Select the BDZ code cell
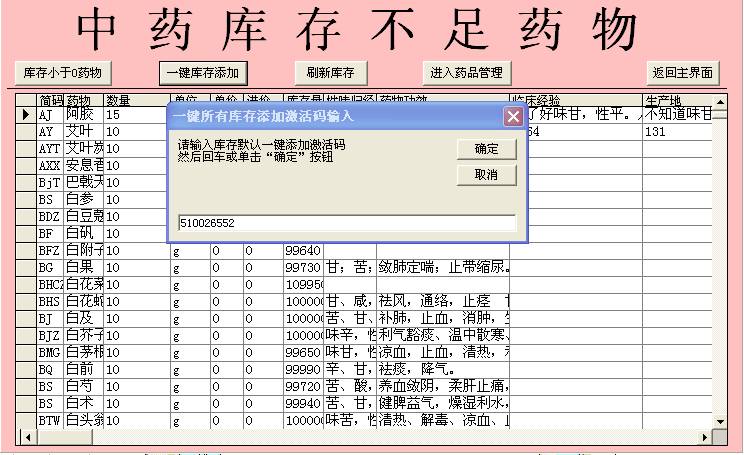This screenshot has height=455, width=744. (50, 216)
